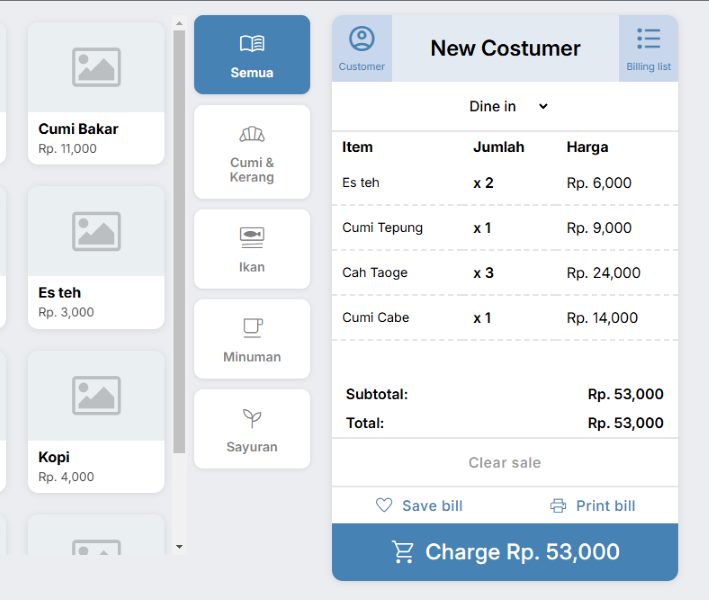The width and height of the screenshot is (709, 600).
Task: Click the croissant icon for Cumi & Kerang
Action: pyautogui.click(x=252, y=134)
